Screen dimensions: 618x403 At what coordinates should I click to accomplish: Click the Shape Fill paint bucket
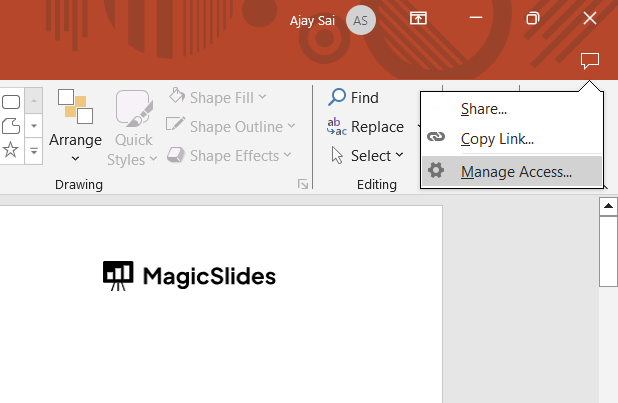177,97
